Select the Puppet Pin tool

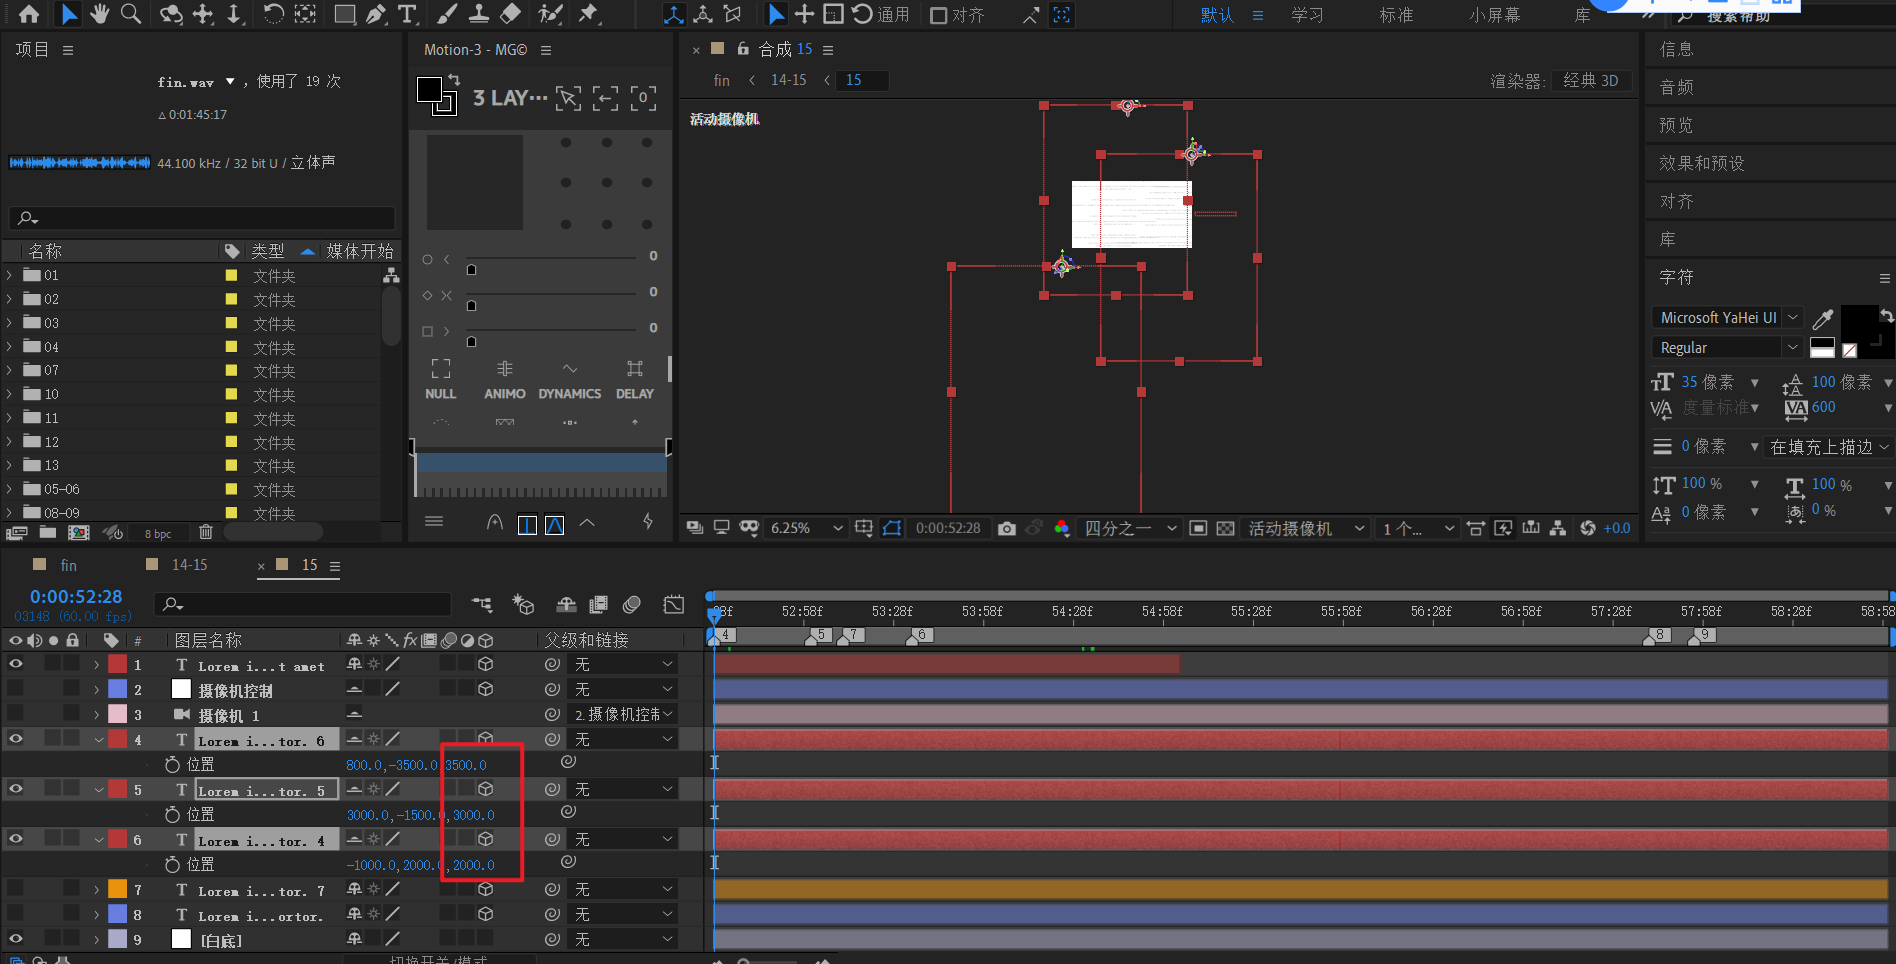pos(589,14)
